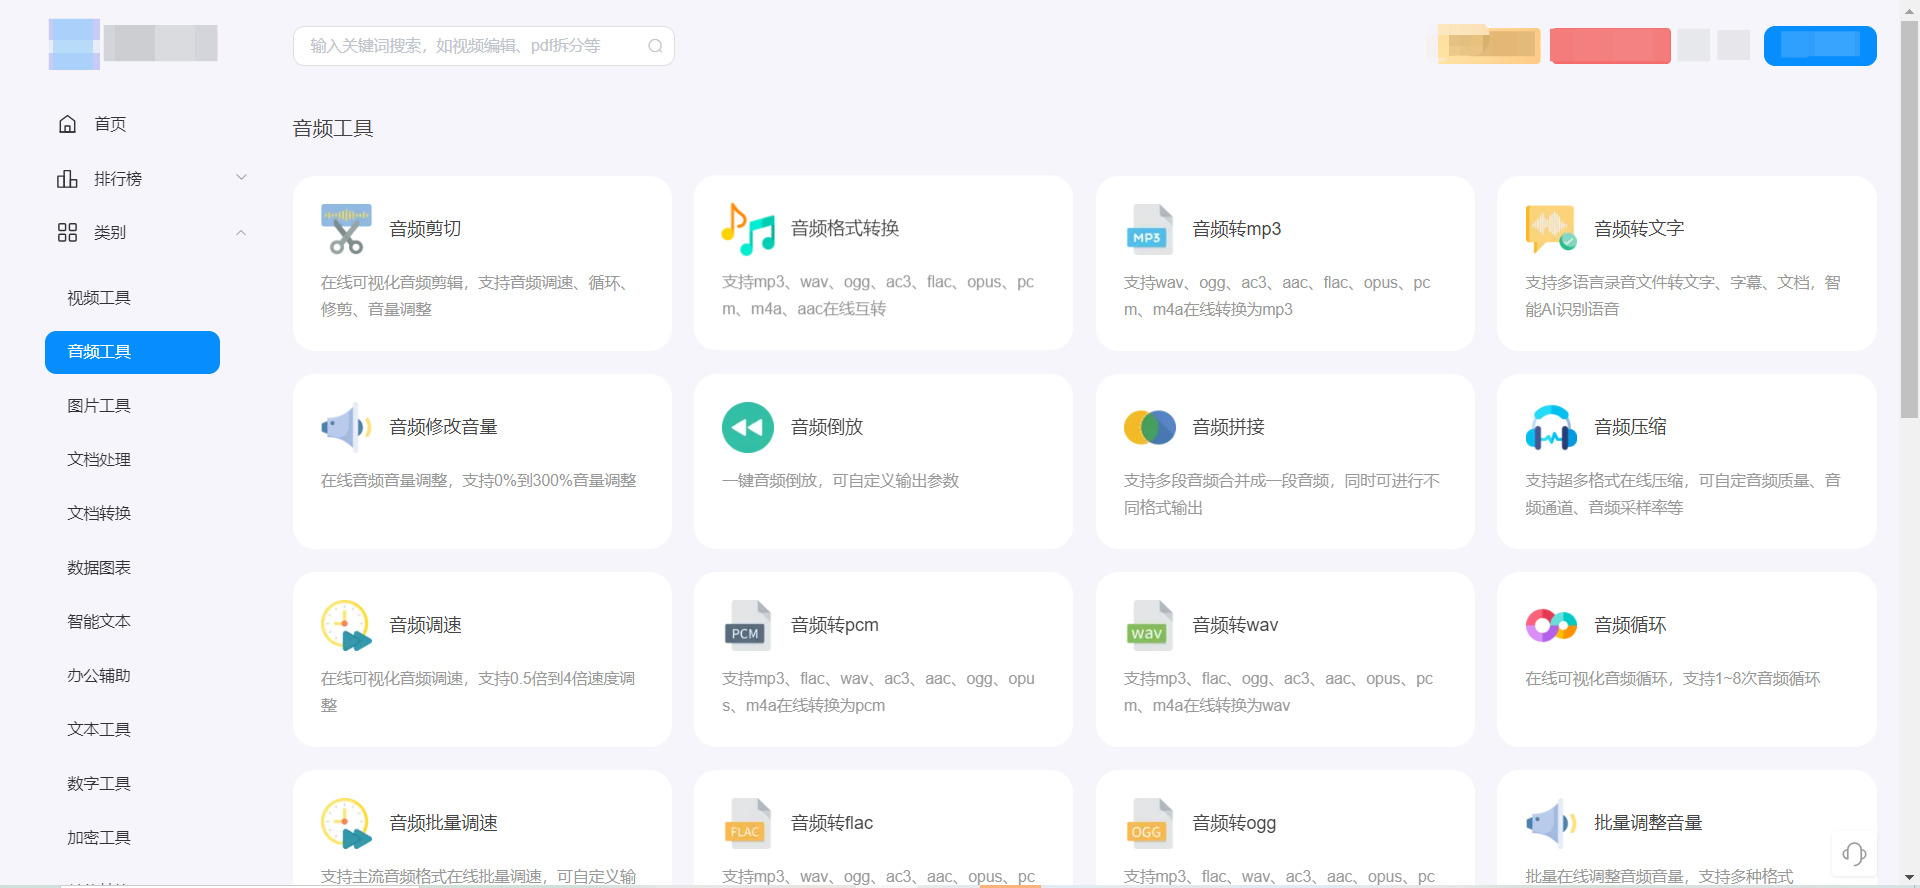Expand the 排行榜 chevron
The image size is (1920, 888).
coord(241,178)
